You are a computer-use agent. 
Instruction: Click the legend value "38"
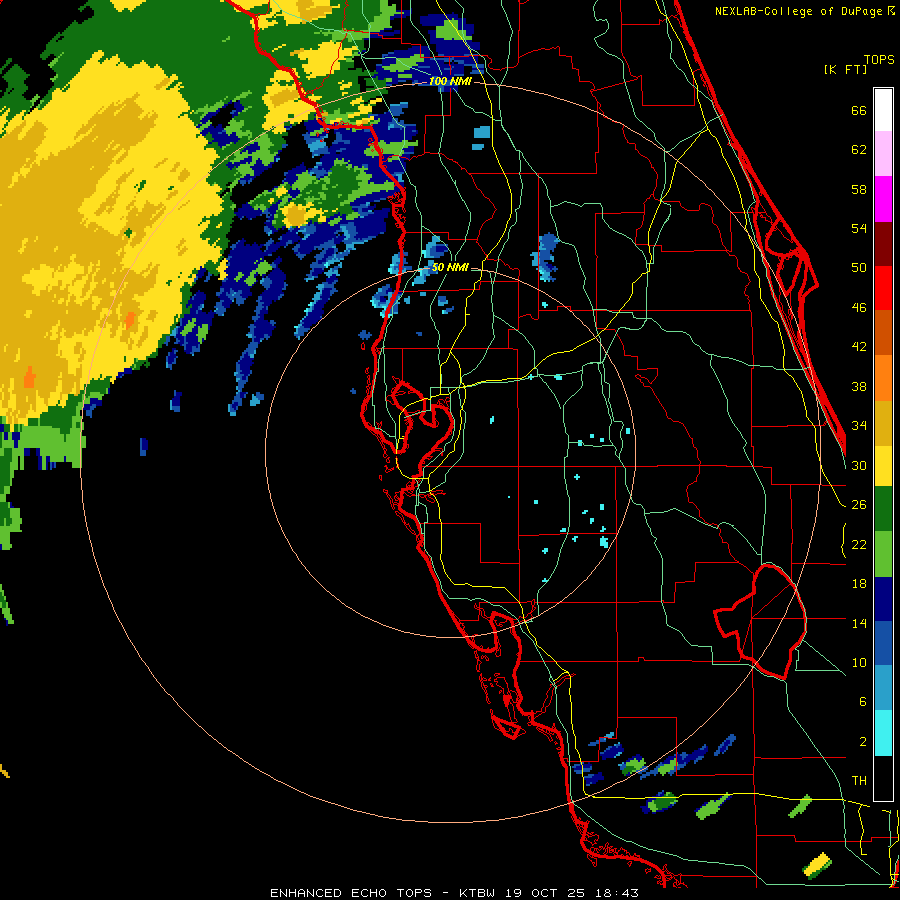pyautogui.click(x=859, y=386)
